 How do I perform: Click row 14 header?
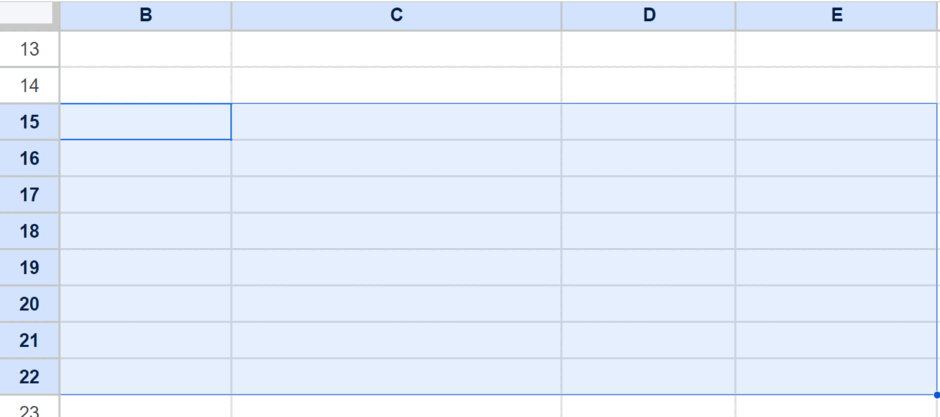click(29, 86)
